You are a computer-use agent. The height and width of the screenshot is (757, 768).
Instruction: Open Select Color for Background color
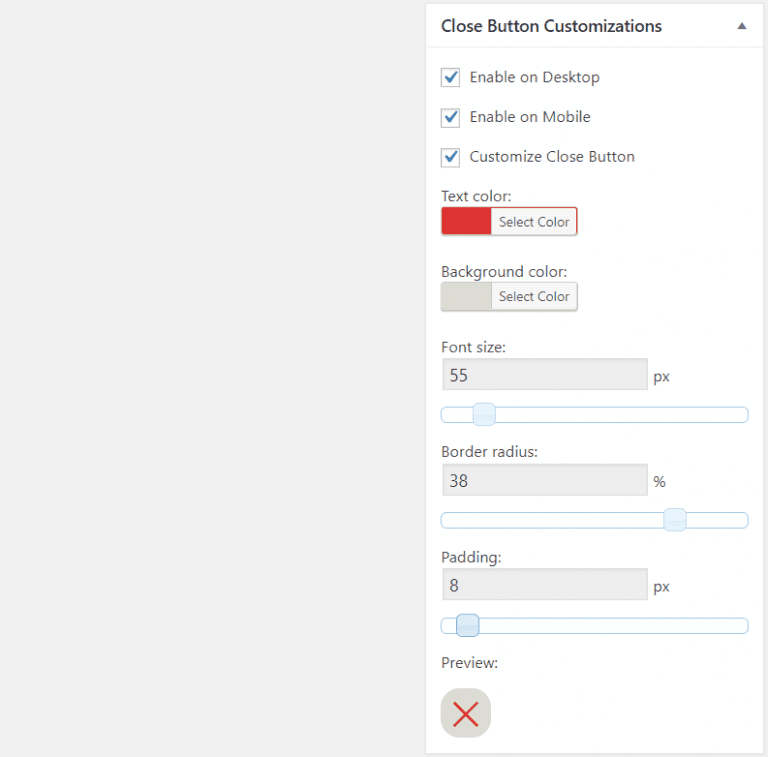534,296
